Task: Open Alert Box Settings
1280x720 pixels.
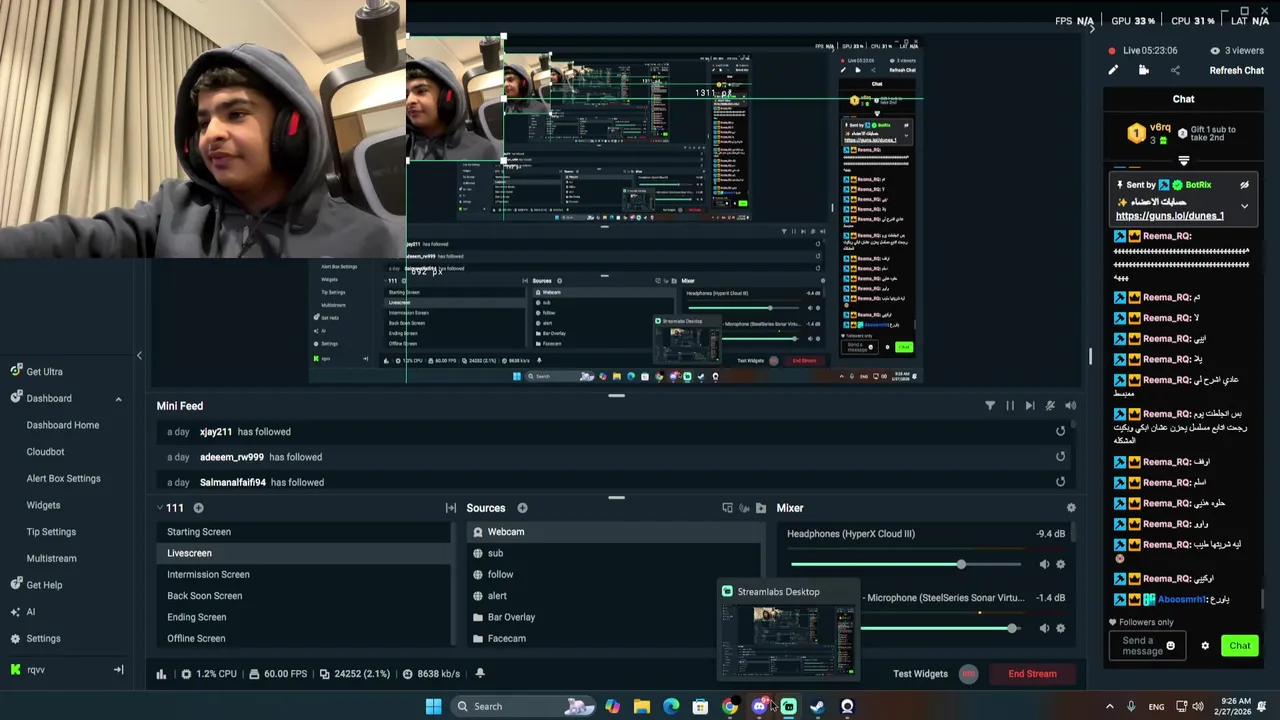Action: pos(63,478)
